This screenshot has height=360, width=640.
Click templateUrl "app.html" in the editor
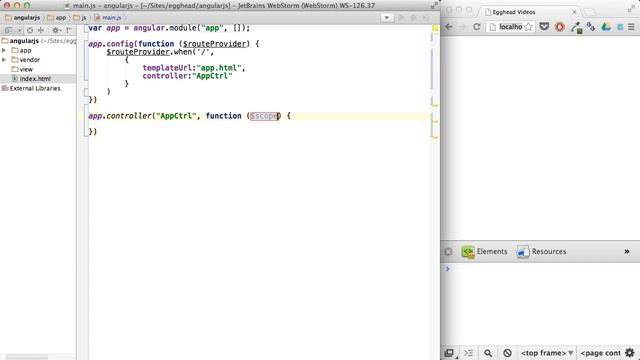194,68
